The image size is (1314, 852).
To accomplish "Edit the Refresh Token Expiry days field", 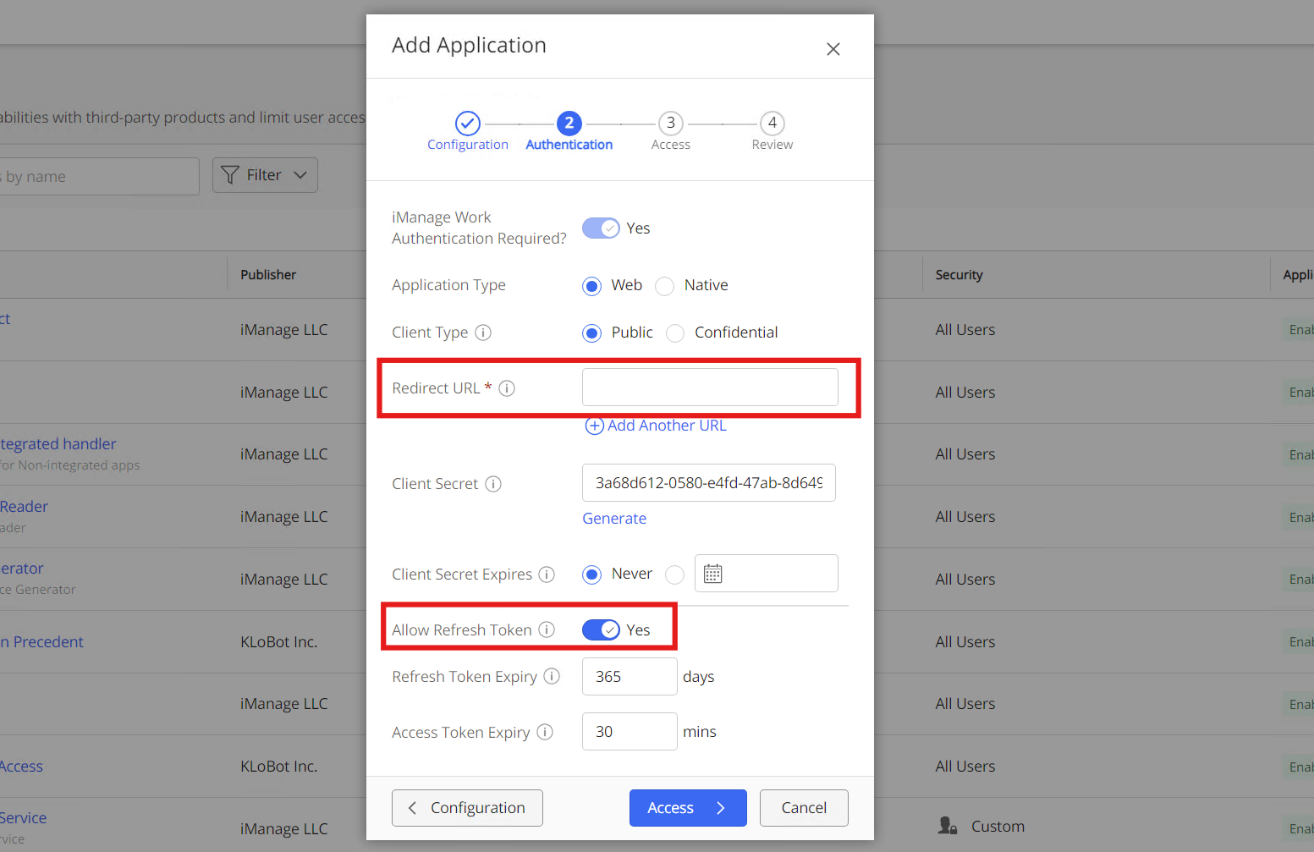I will (x=630, y=676).
